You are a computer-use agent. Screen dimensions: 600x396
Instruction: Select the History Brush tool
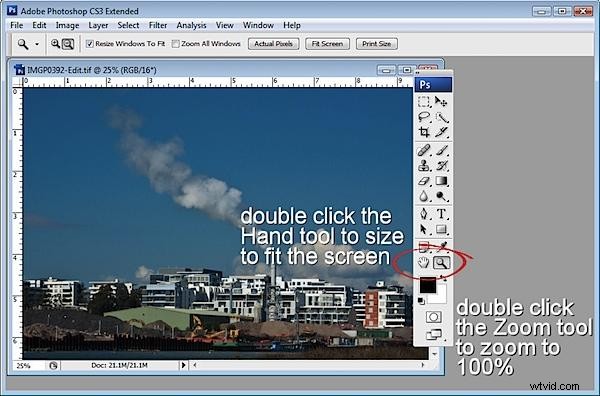pos(441,166)
